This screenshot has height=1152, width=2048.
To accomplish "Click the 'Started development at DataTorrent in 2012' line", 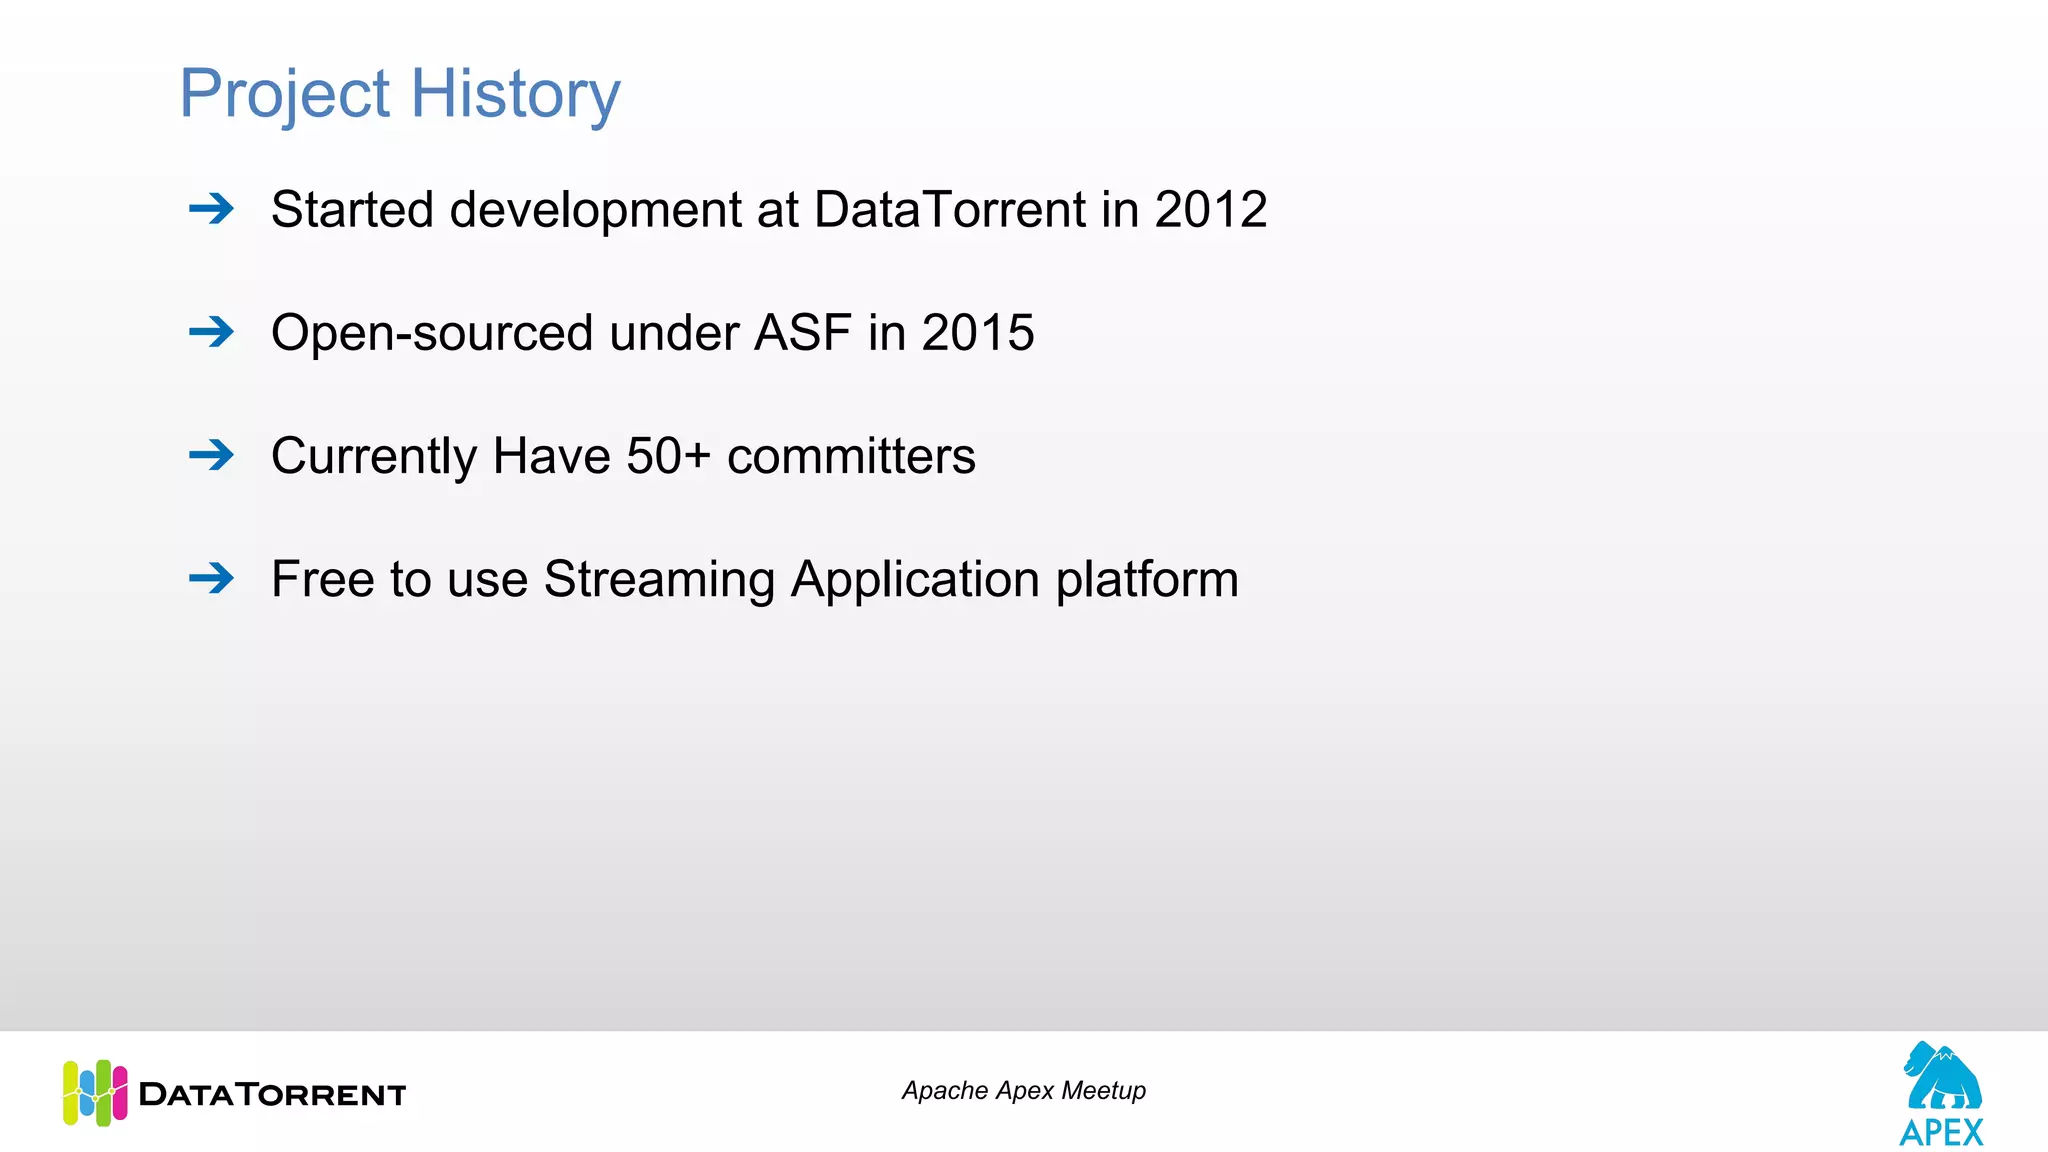I will pyautogui.click(x=768, y=210).
